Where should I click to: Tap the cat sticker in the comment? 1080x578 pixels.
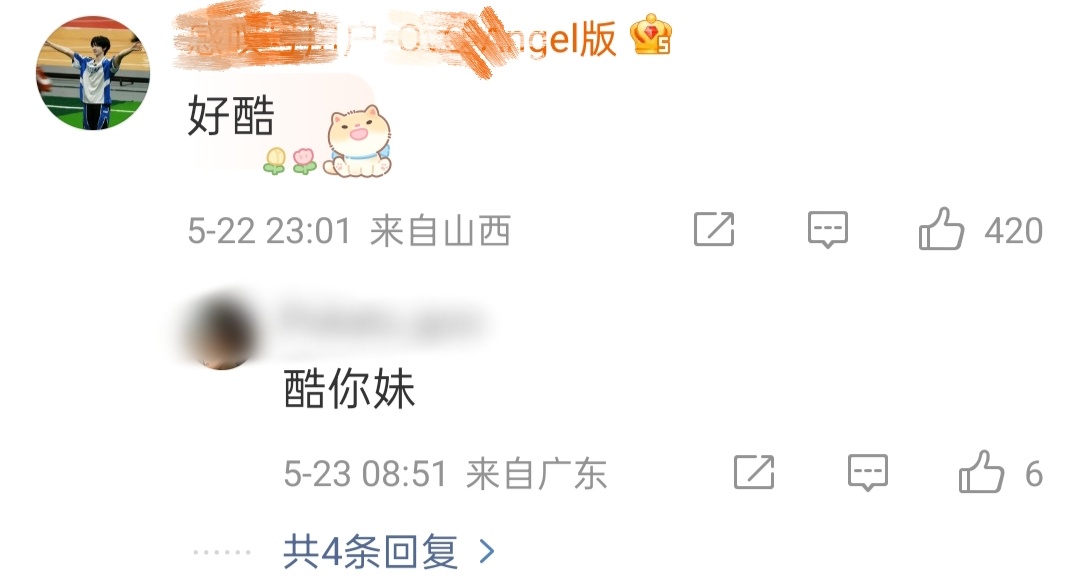358,141
